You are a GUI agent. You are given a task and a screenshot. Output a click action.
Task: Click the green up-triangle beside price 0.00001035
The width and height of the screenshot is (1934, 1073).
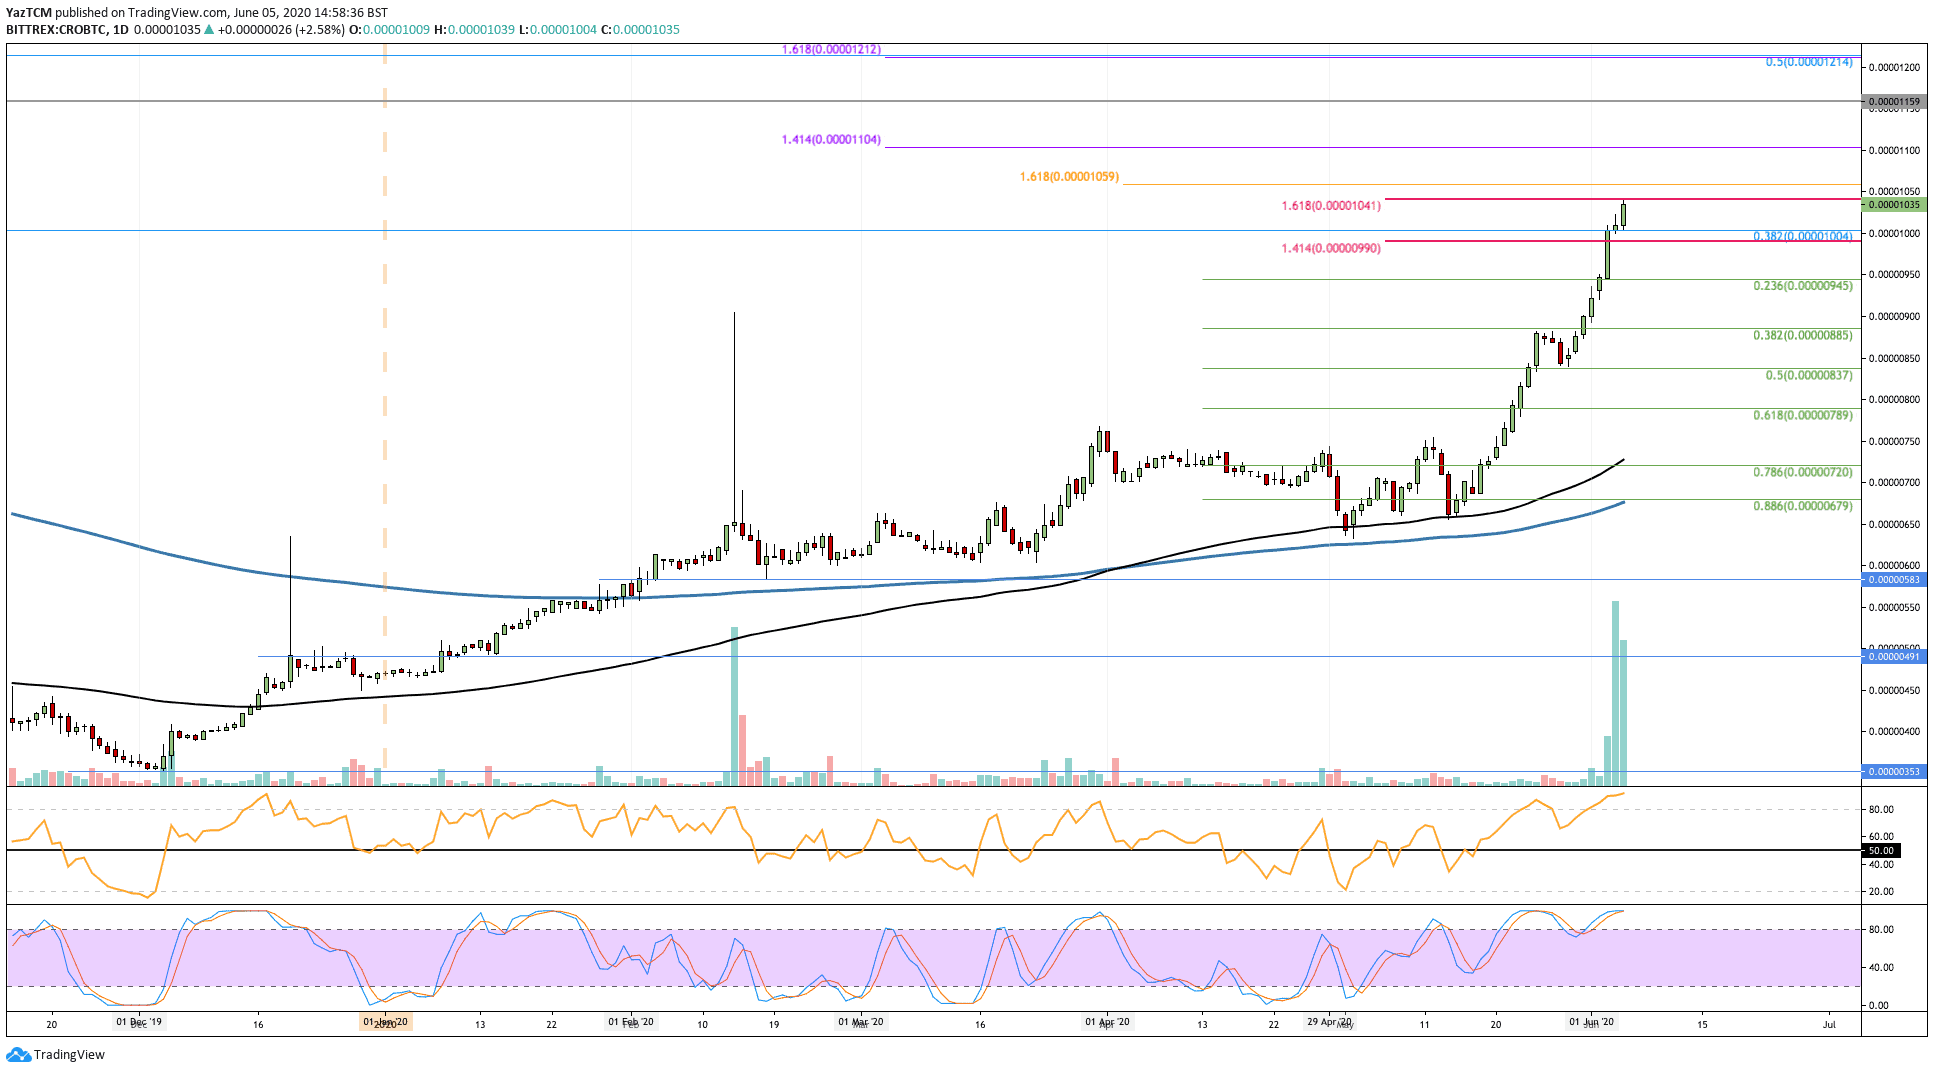[x=209, y=30]
